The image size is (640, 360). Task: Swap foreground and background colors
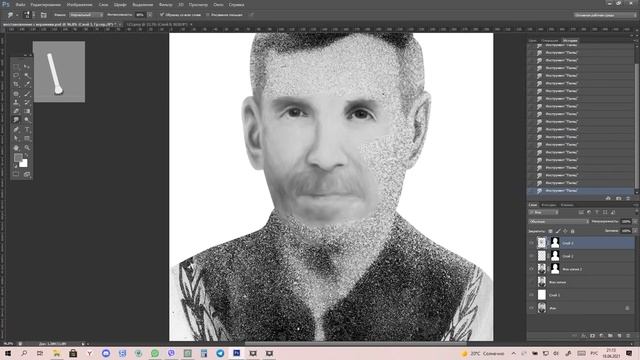click(26, 156)
